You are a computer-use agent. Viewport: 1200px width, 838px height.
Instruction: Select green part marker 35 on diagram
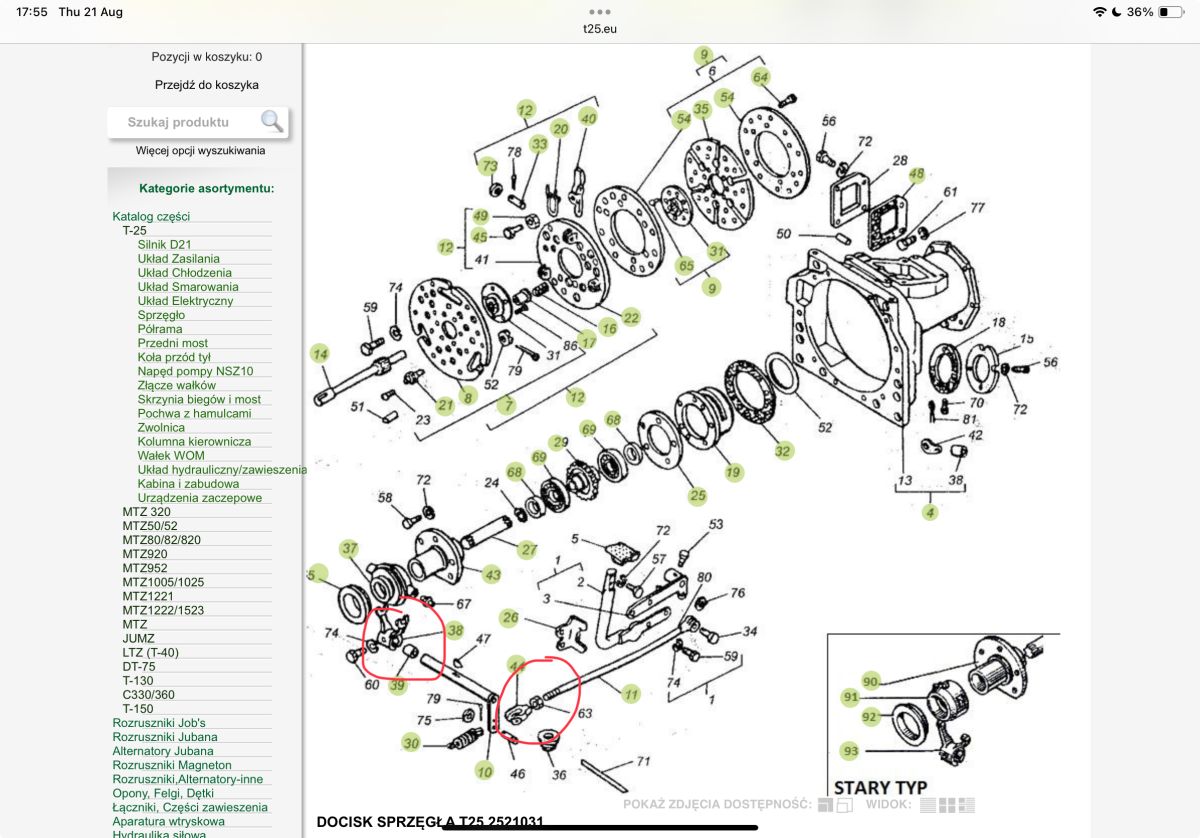701,108
